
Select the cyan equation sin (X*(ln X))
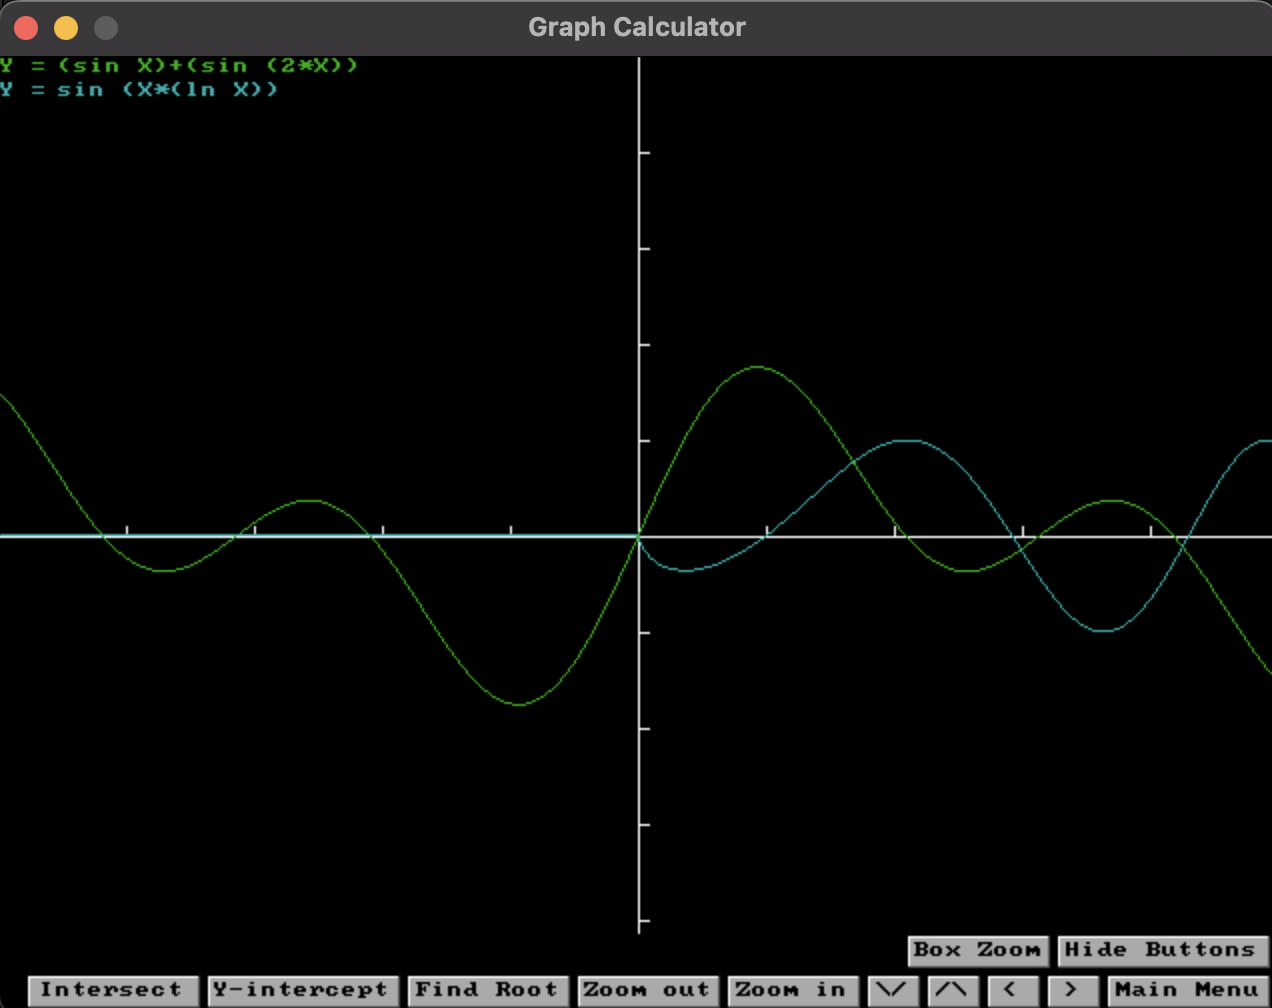tap(140, 90)
